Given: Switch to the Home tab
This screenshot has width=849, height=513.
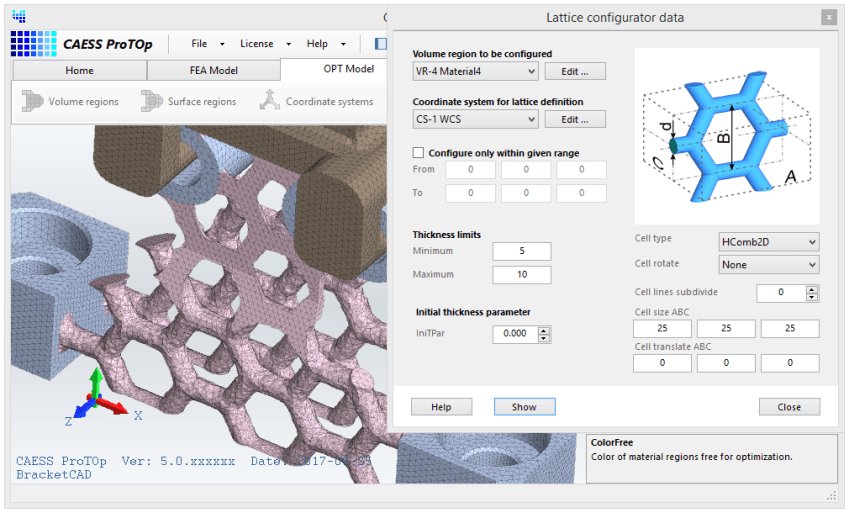Looking at the screenshot, I should click(79, 70).
